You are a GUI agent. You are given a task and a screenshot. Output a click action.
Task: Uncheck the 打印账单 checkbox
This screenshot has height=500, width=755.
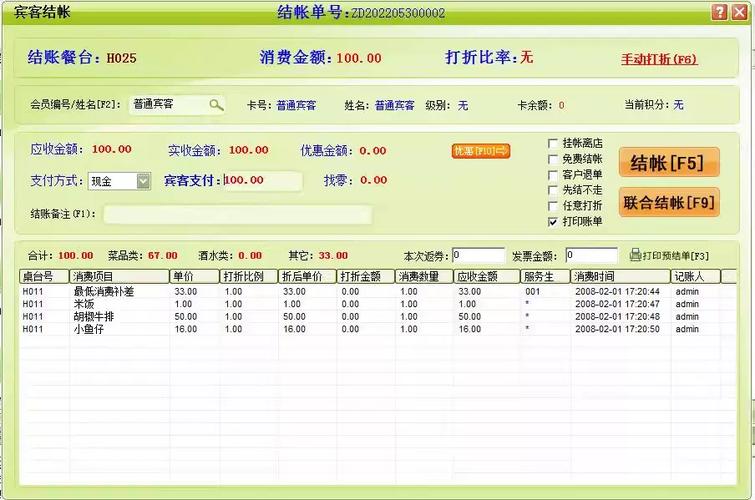point(553,222)
